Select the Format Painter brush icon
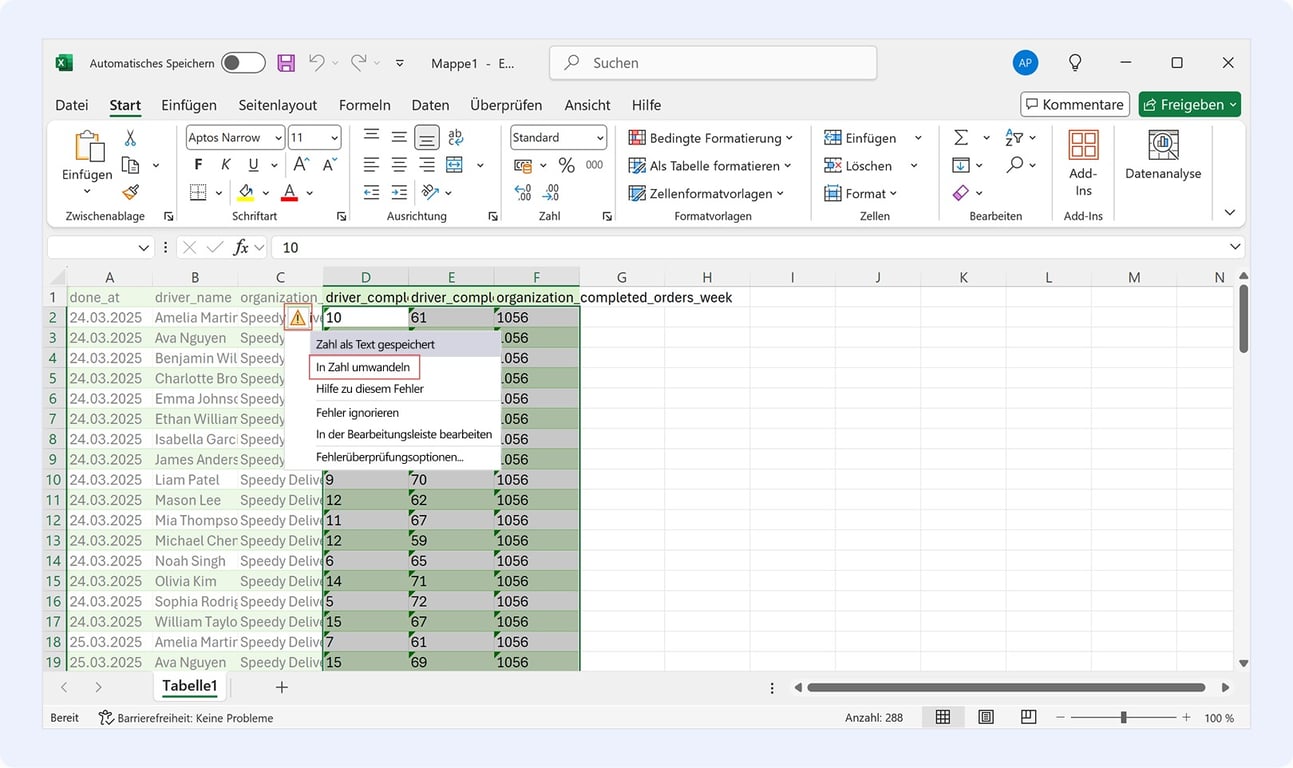This screenshot has width=1293, height=768. [130, 192]
